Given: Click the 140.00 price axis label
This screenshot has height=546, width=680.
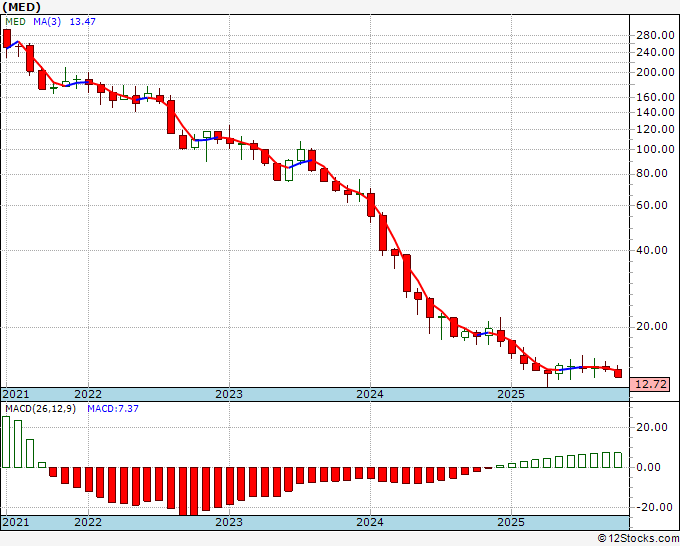Looking at the screenshot, I should click(655, 112).
